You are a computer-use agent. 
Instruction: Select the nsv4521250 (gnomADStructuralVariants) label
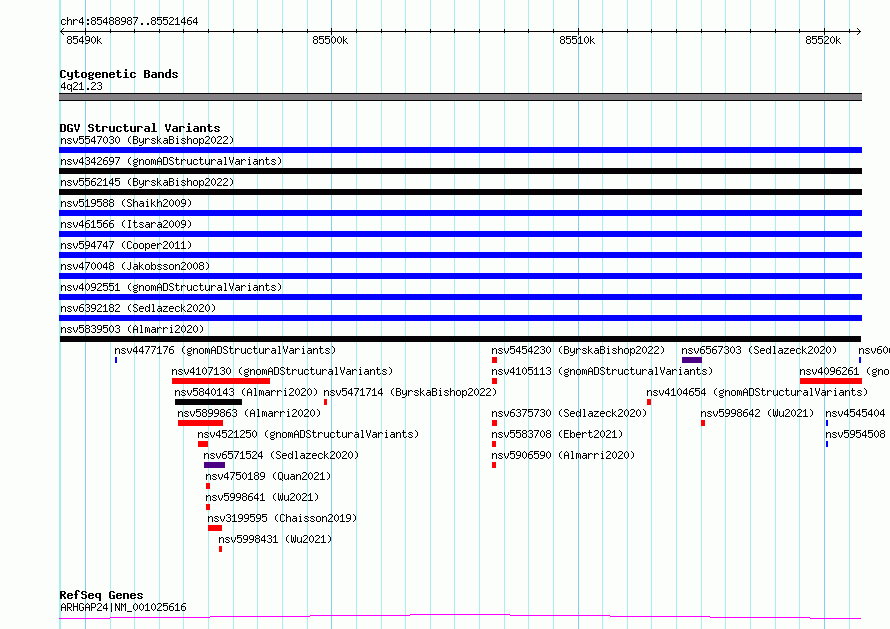308,434
